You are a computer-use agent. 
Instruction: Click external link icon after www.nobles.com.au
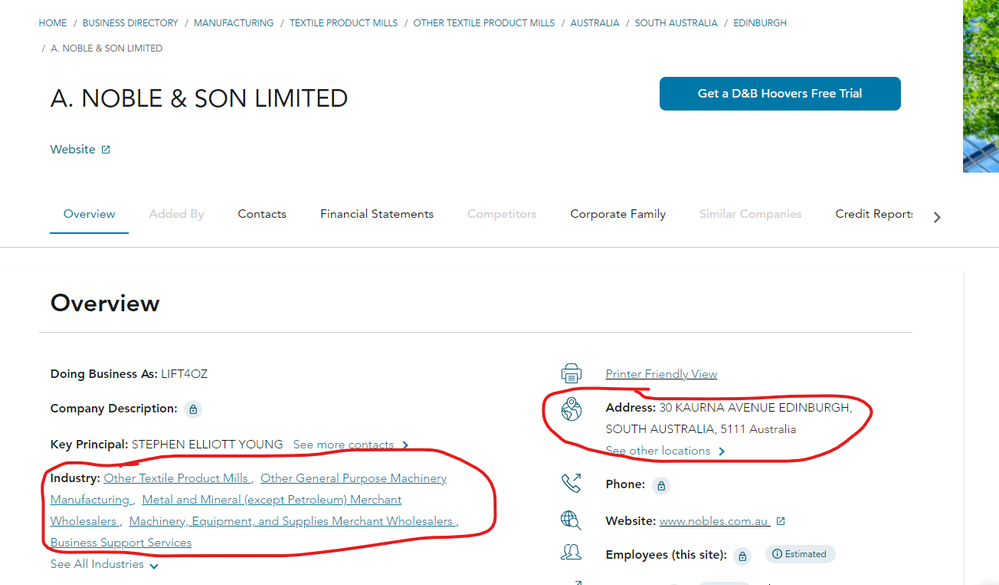[x=781, y=521]
